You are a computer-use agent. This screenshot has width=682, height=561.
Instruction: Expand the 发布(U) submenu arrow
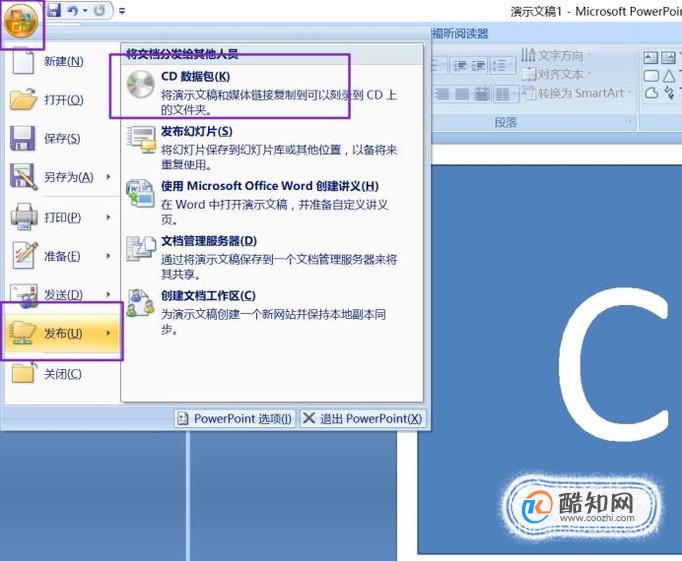click(108, 333)
